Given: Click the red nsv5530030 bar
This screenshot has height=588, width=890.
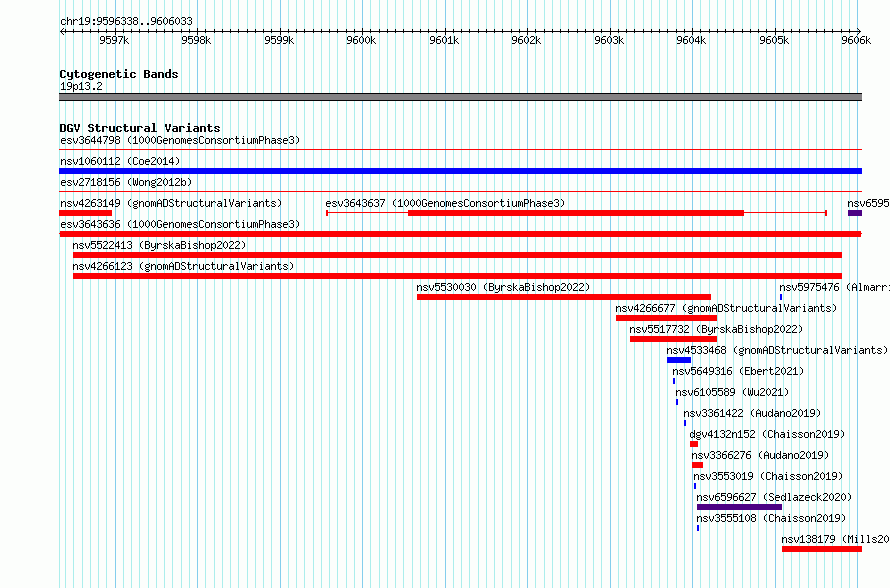Looking at the screenshot, I should 564,297.
